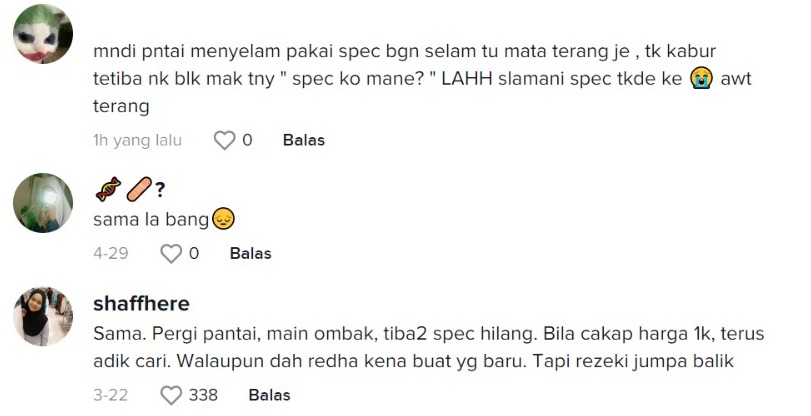Click the 4-29 date stamp
Screen dimensions: 811x416
pos(111,254)
